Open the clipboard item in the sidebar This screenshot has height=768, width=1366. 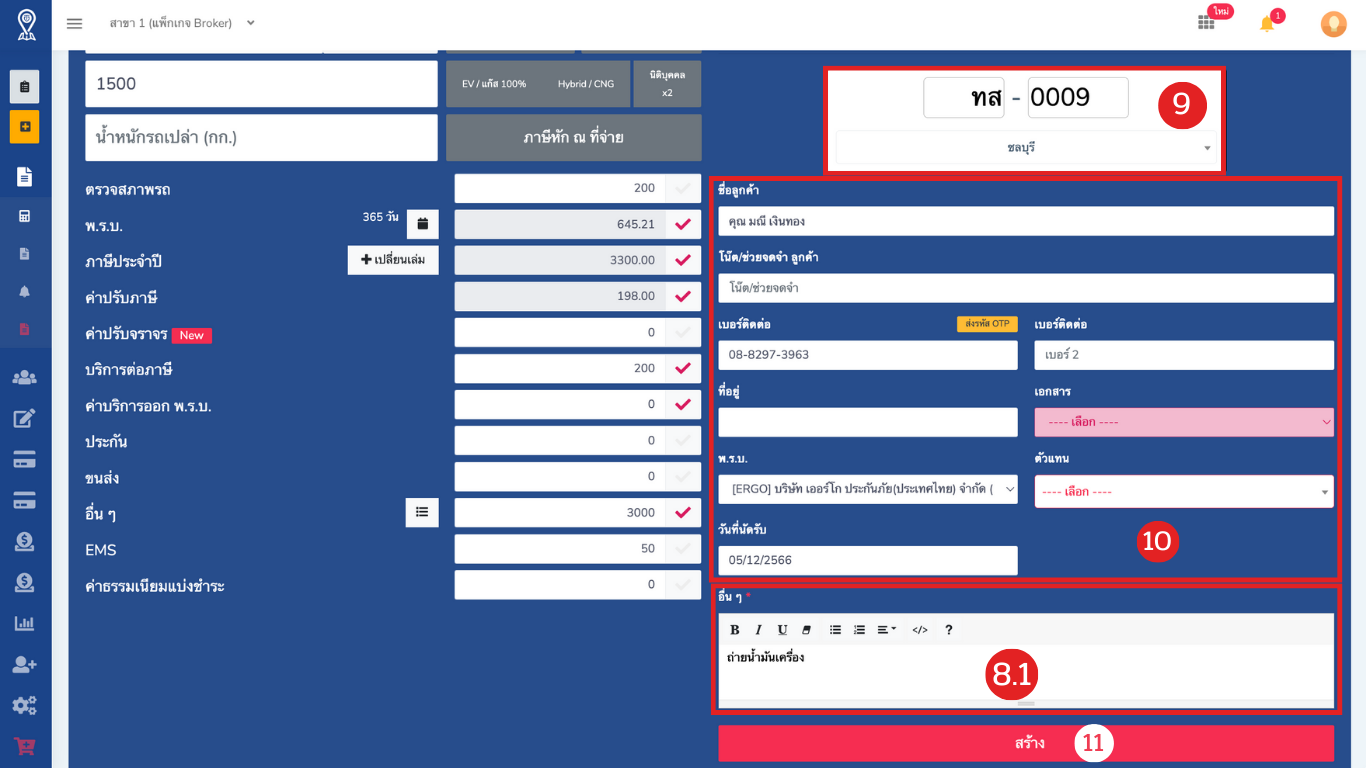tap(25, 87)
